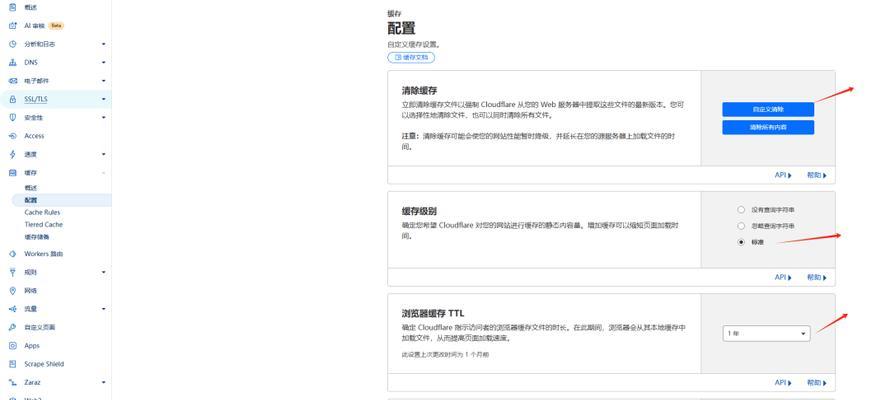Click the 缓存级别 section heading

tap(419, 212)
